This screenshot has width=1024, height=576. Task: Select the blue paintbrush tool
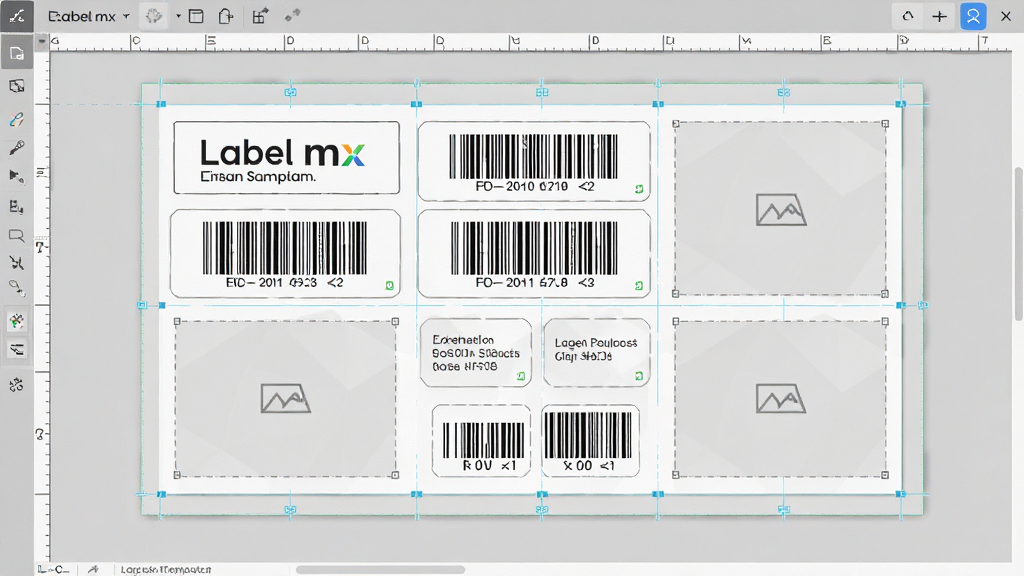17,120
